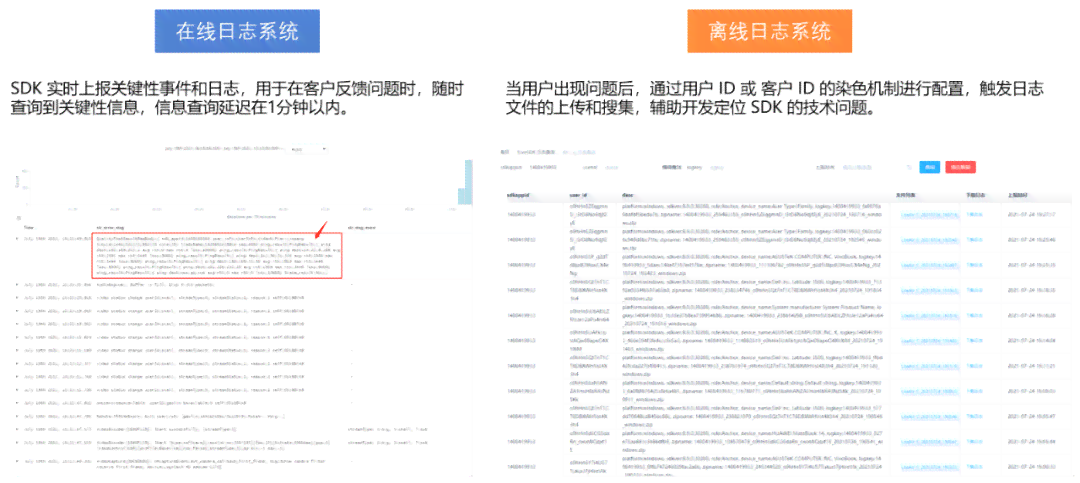Click the red reset button

[960, 167]
